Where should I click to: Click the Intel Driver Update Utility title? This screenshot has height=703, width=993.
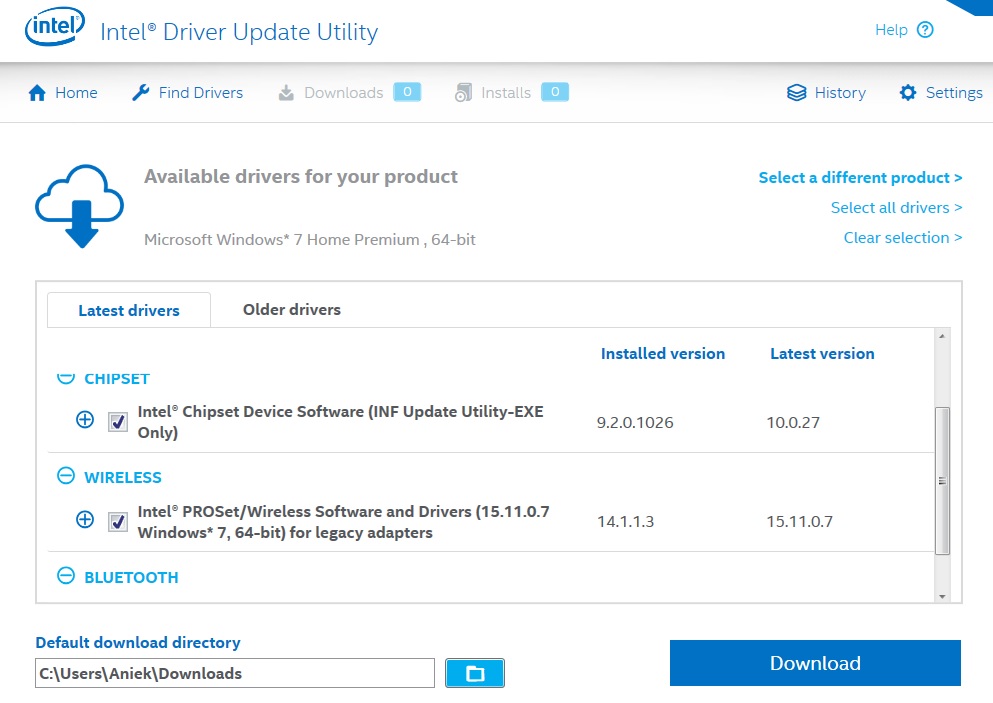pos(239,32)
